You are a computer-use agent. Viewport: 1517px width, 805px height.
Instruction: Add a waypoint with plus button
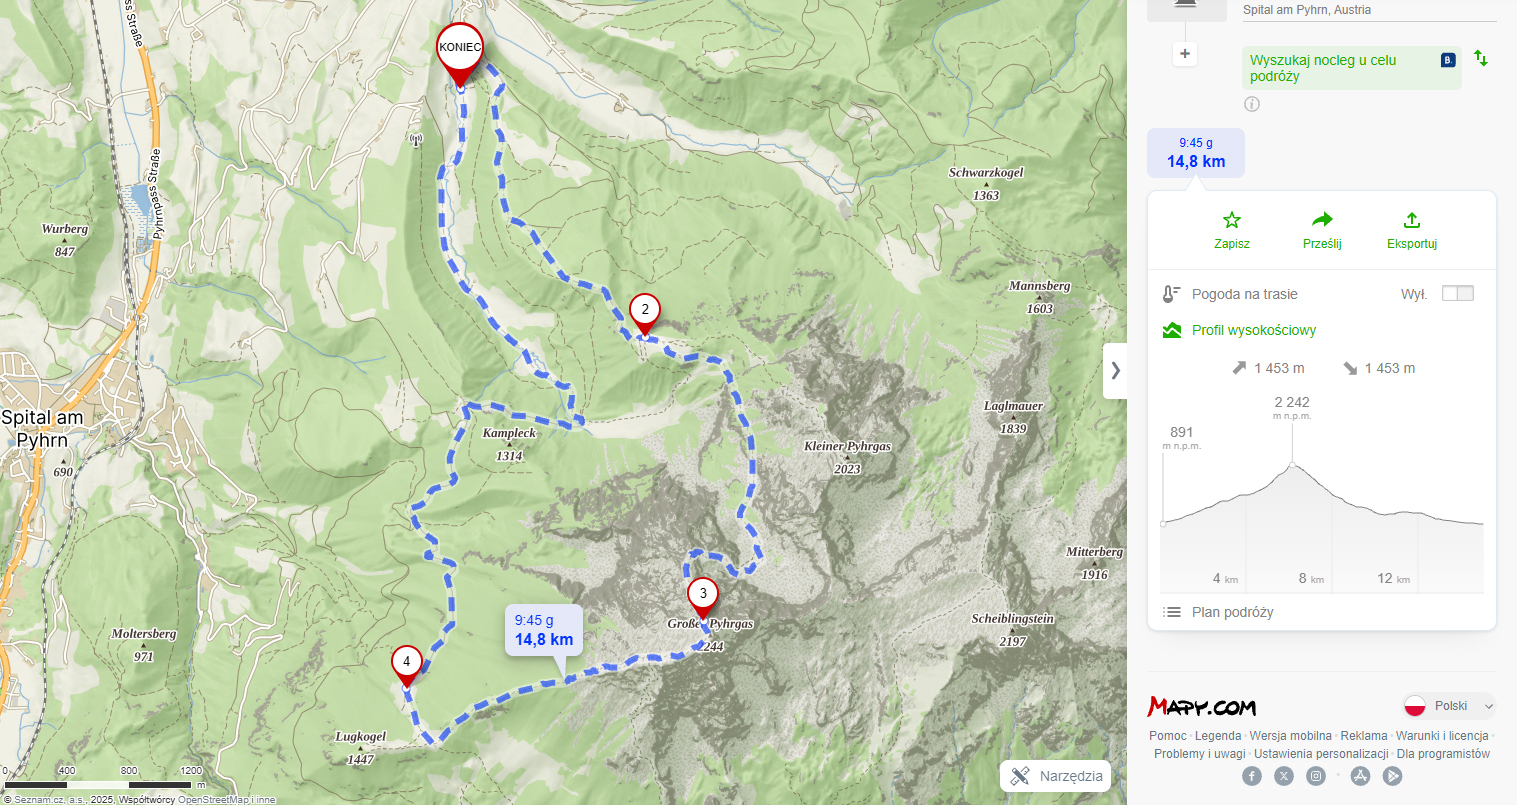coord(1185,54)
